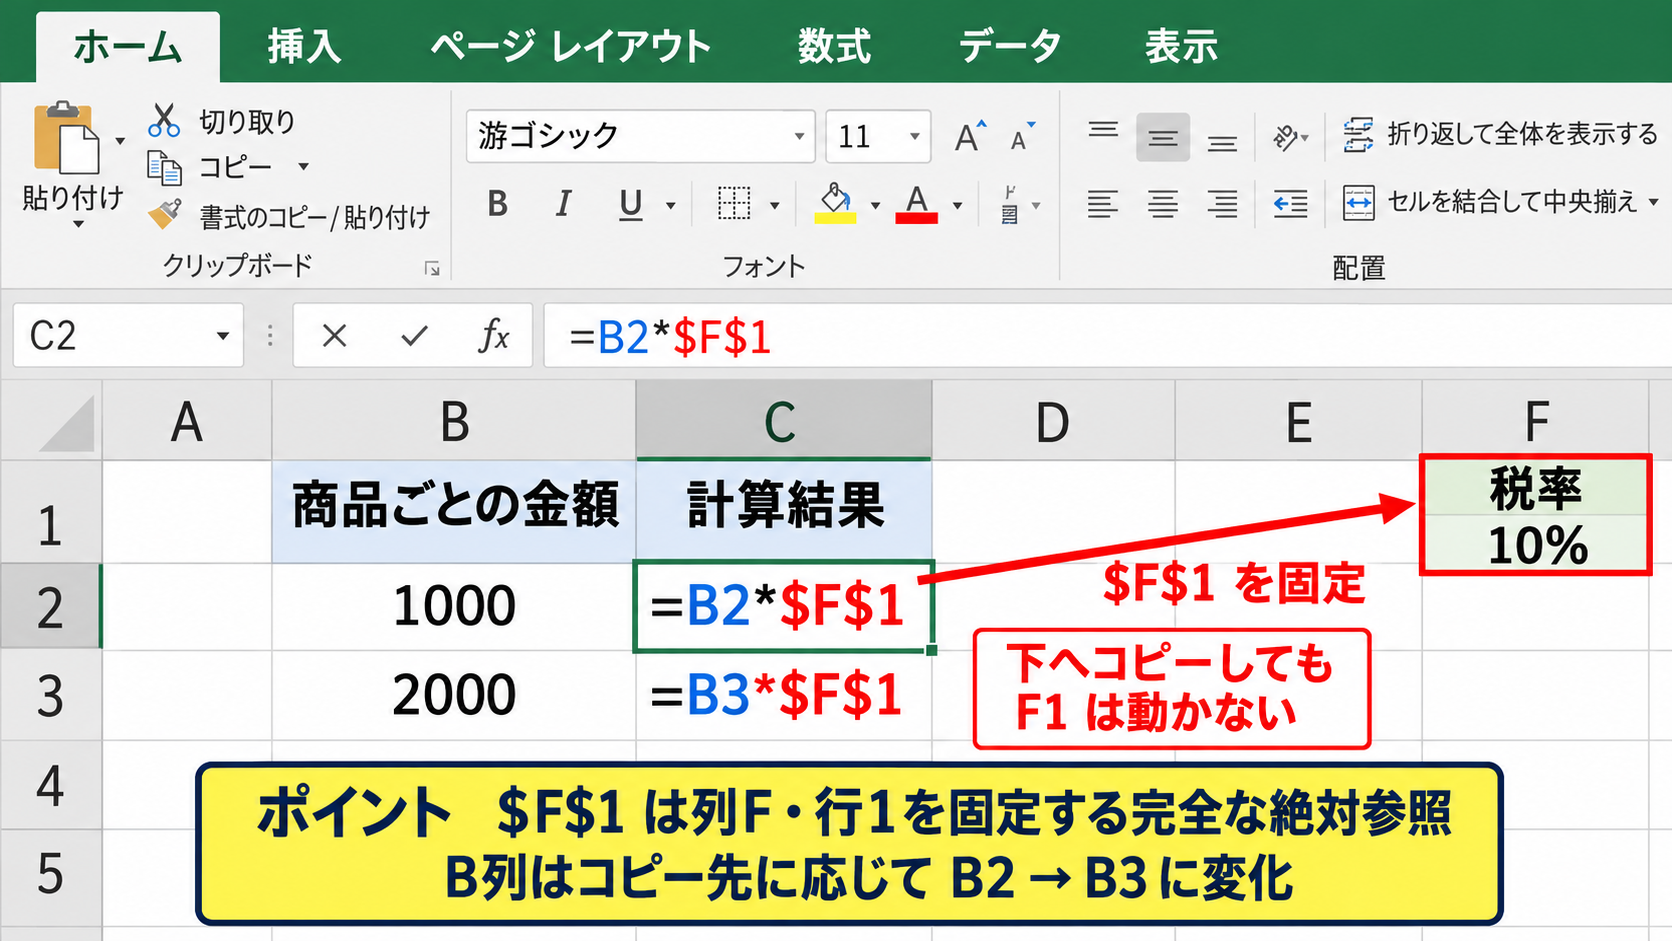Confirm formula entry with checkmark button
The width and height of the screenshot is (1672, 941).
click(414, 336)
